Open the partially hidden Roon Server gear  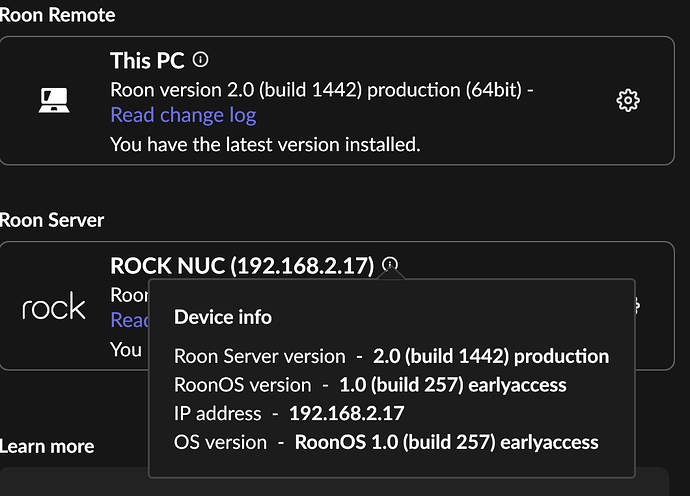pyautogui.click(x=637, y=305)
